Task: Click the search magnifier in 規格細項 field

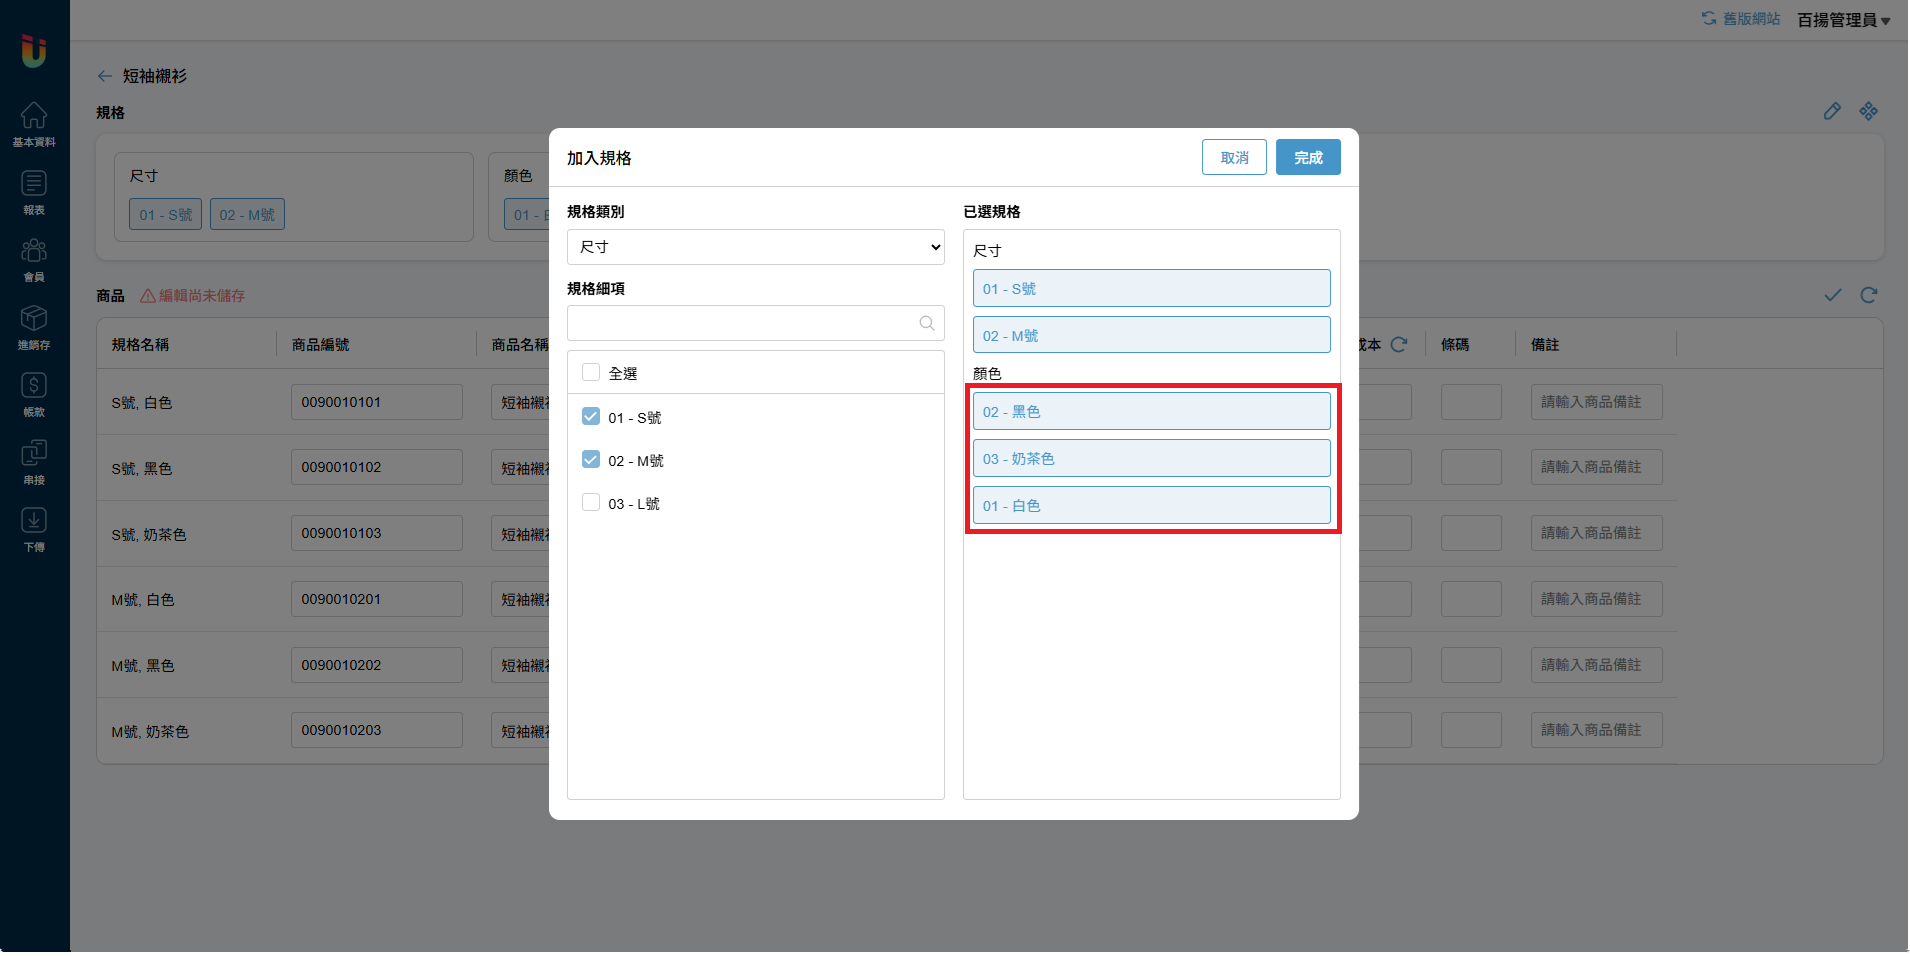Action: pos(926,323)
